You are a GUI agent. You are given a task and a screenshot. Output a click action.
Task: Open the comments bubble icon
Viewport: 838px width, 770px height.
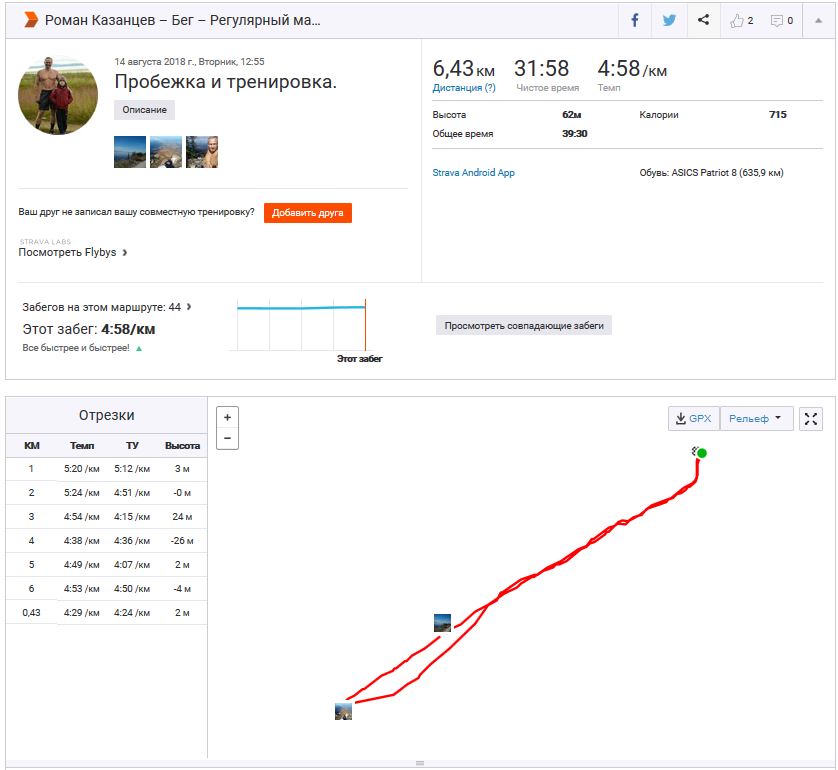point(782,20)
